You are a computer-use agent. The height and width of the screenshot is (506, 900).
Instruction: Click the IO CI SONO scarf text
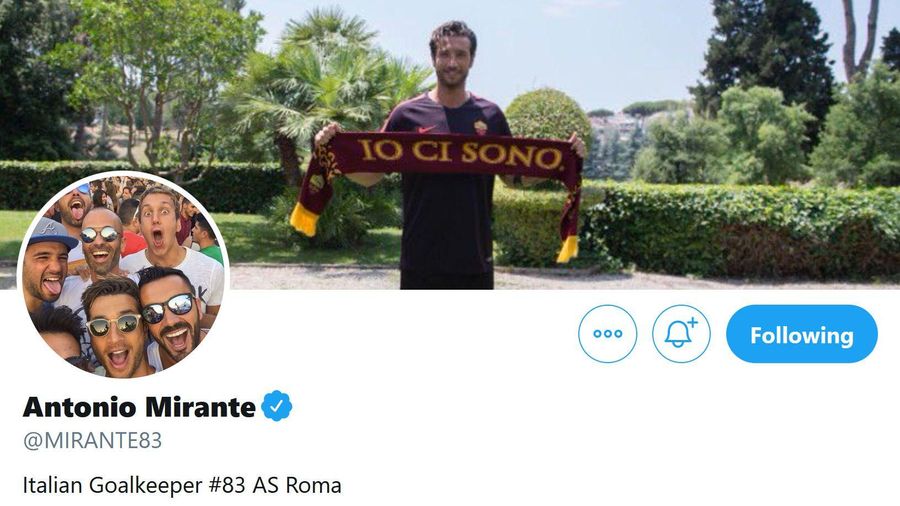[x=460, y=152]
